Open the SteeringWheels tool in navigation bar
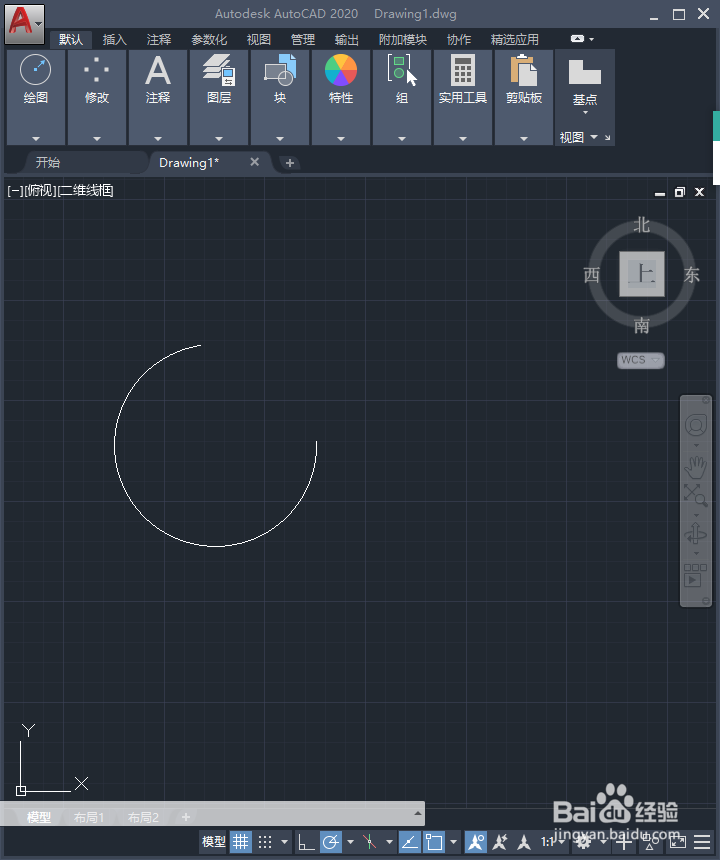Screen dimensions: 720x860 [696, 425]
